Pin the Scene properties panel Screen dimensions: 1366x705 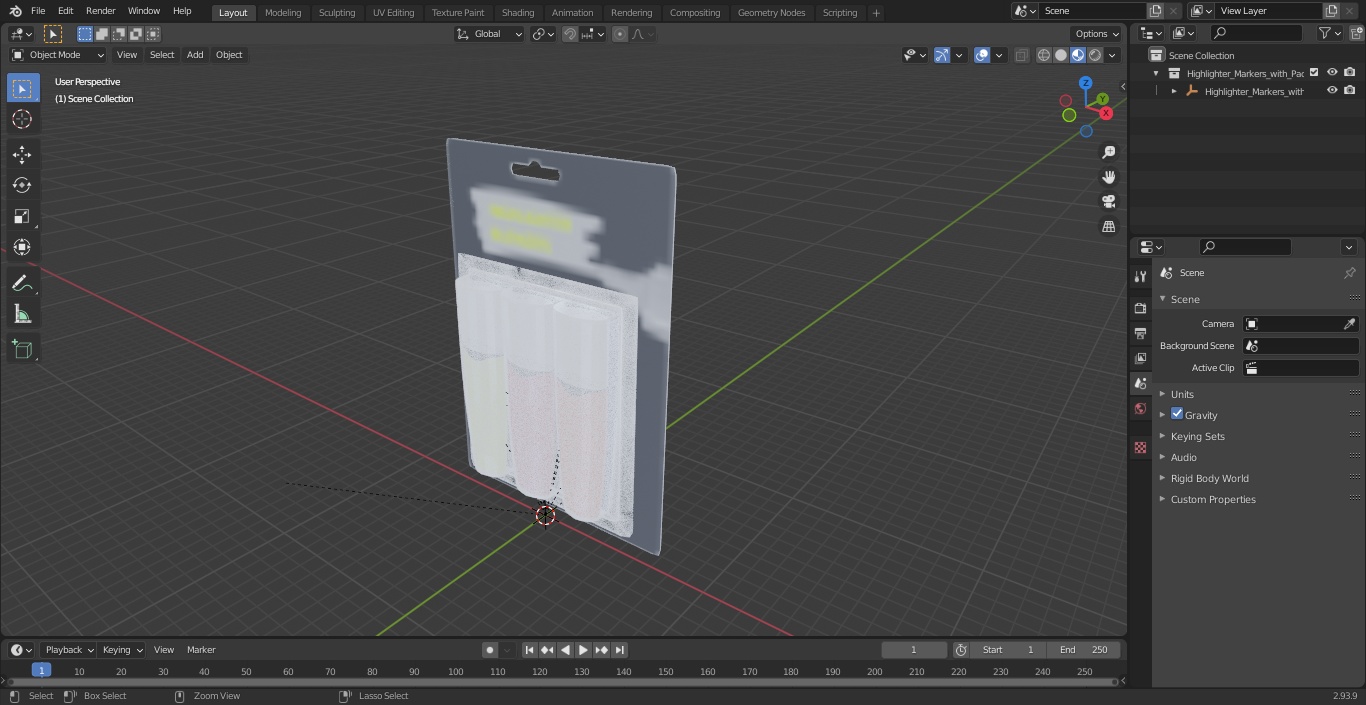point(1349,273)
